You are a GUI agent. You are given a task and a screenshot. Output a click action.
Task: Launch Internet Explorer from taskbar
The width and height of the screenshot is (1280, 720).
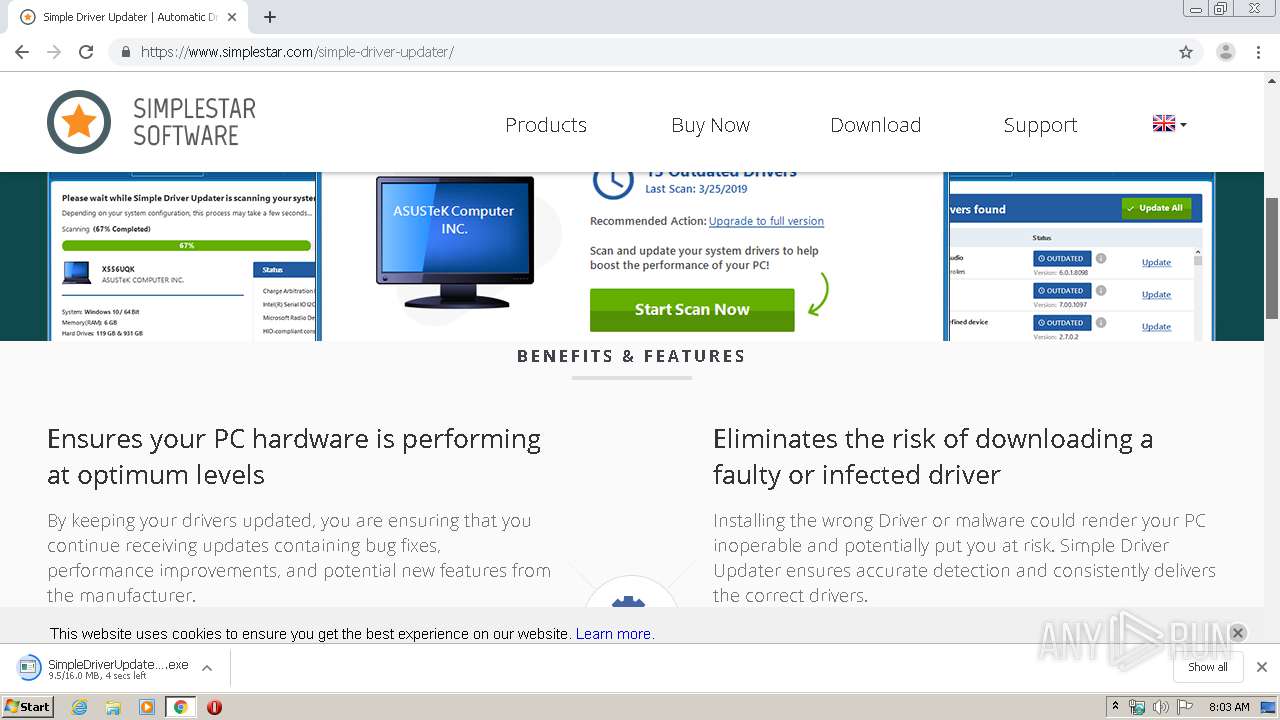80,707
